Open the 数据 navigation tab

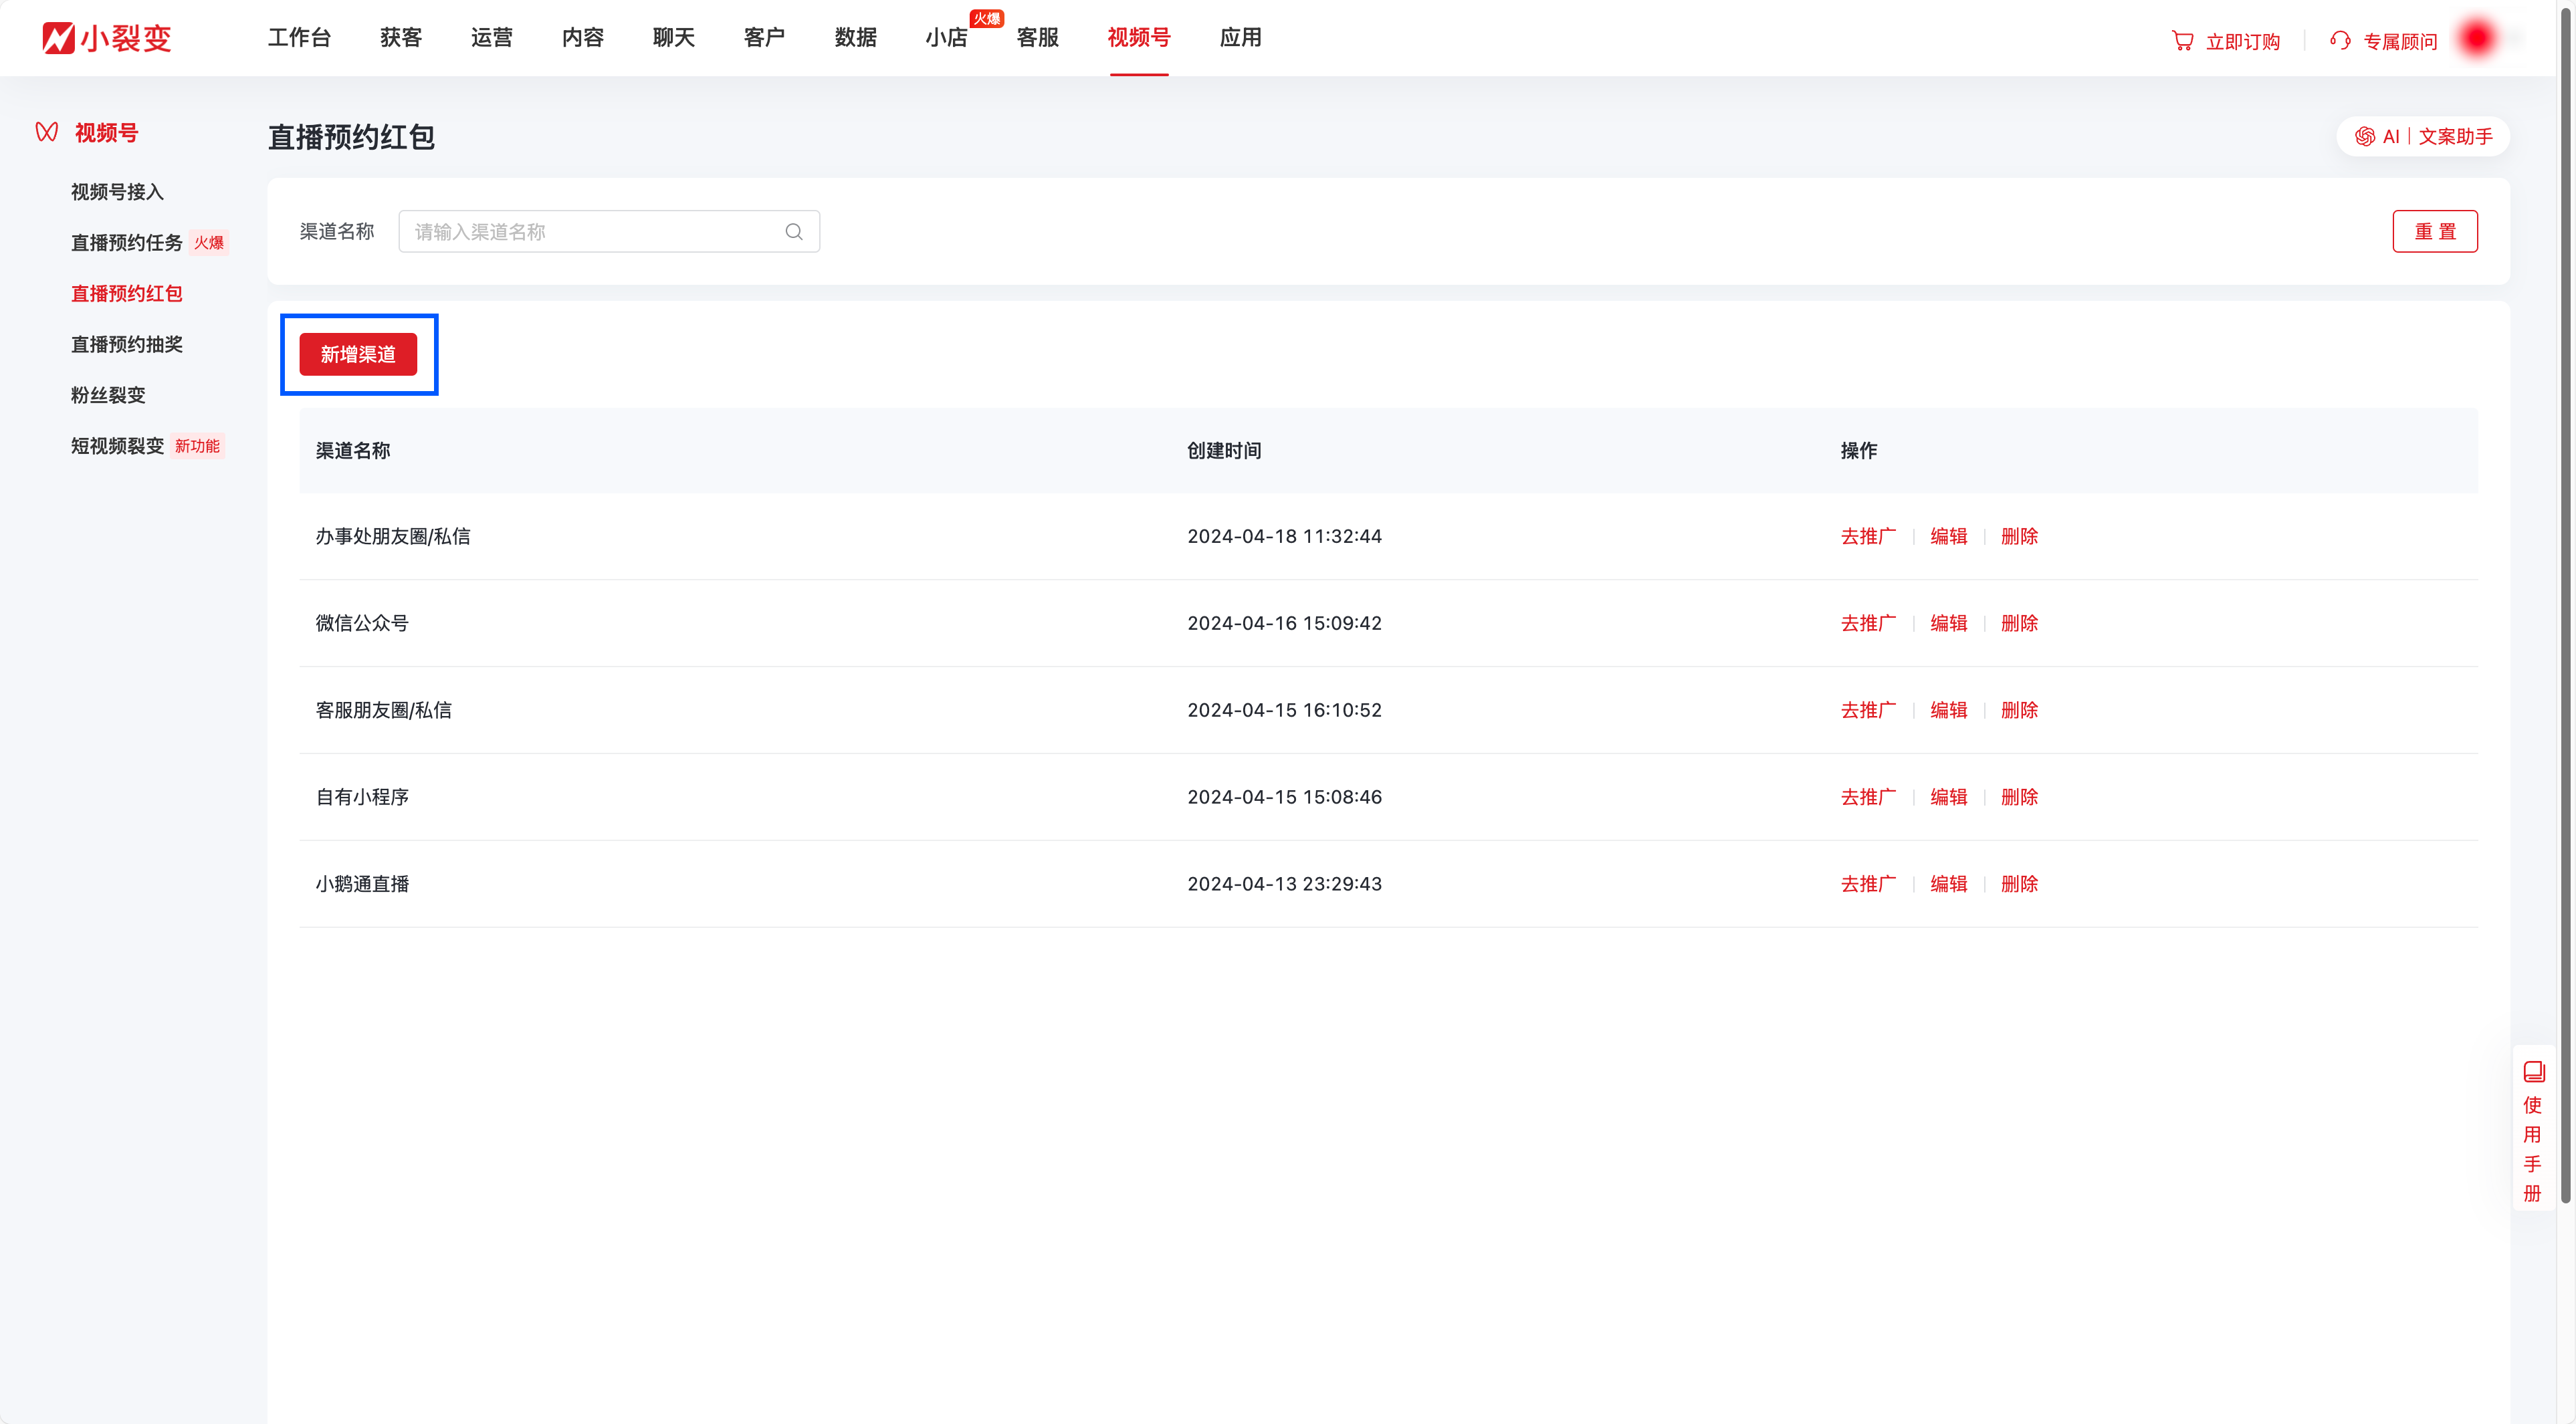(855, 38)
